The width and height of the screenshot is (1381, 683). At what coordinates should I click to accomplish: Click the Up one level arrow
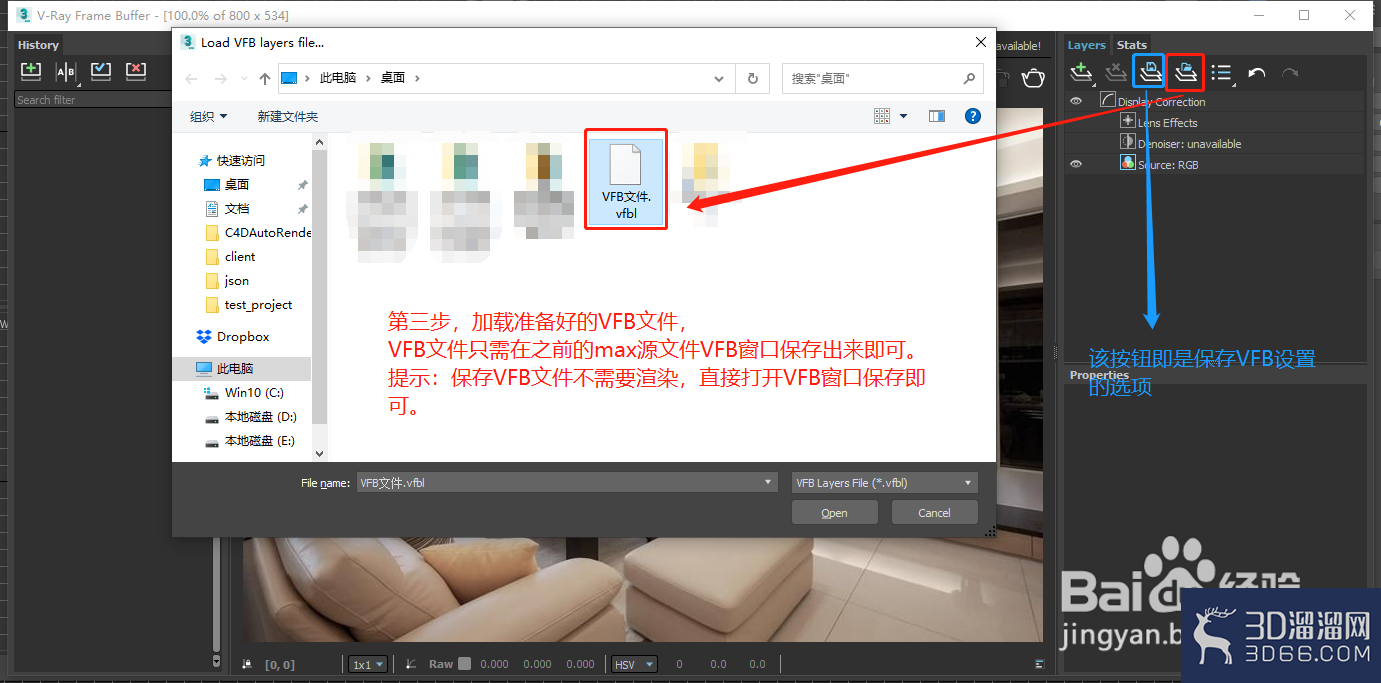click(x=264, y=78)
